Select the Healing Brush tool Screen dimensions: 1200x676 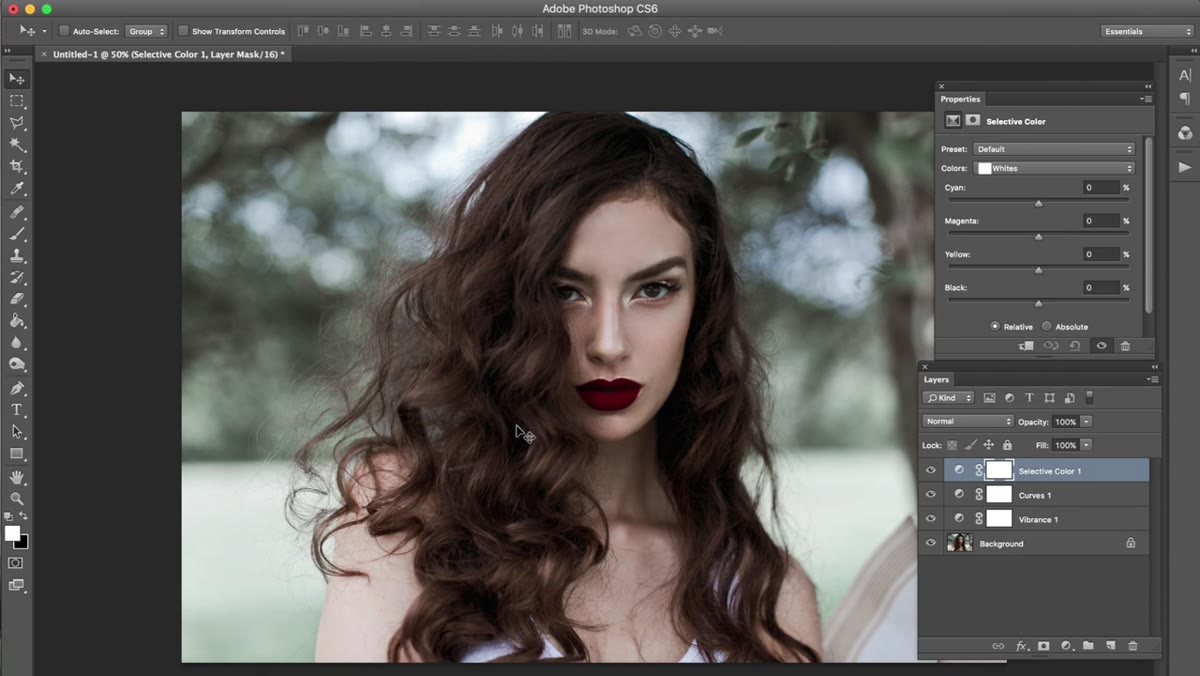coord(17,212)
